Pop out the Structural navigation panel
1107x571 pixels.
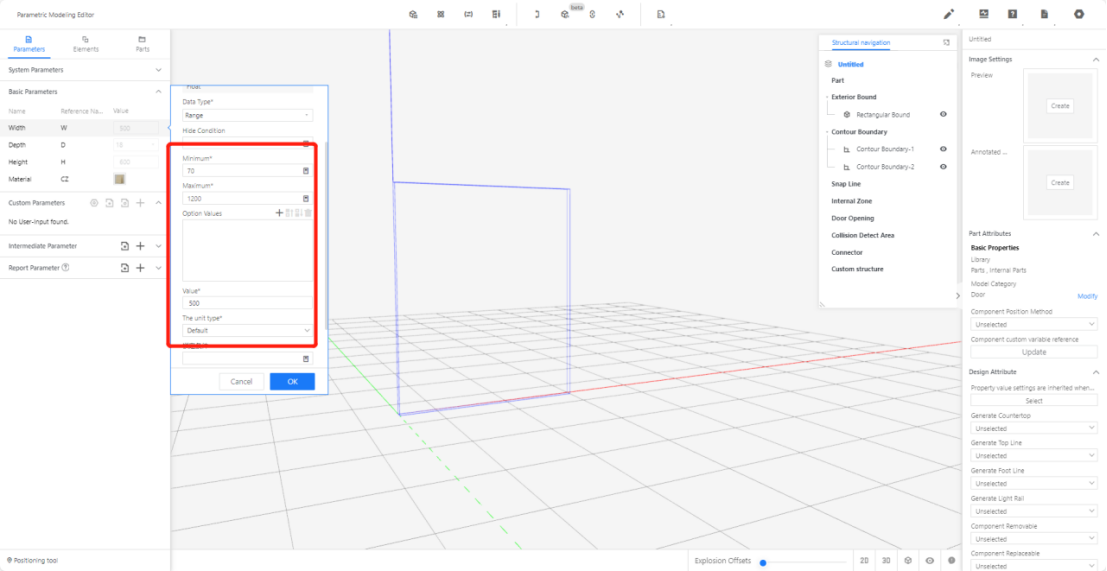[946, 43]
